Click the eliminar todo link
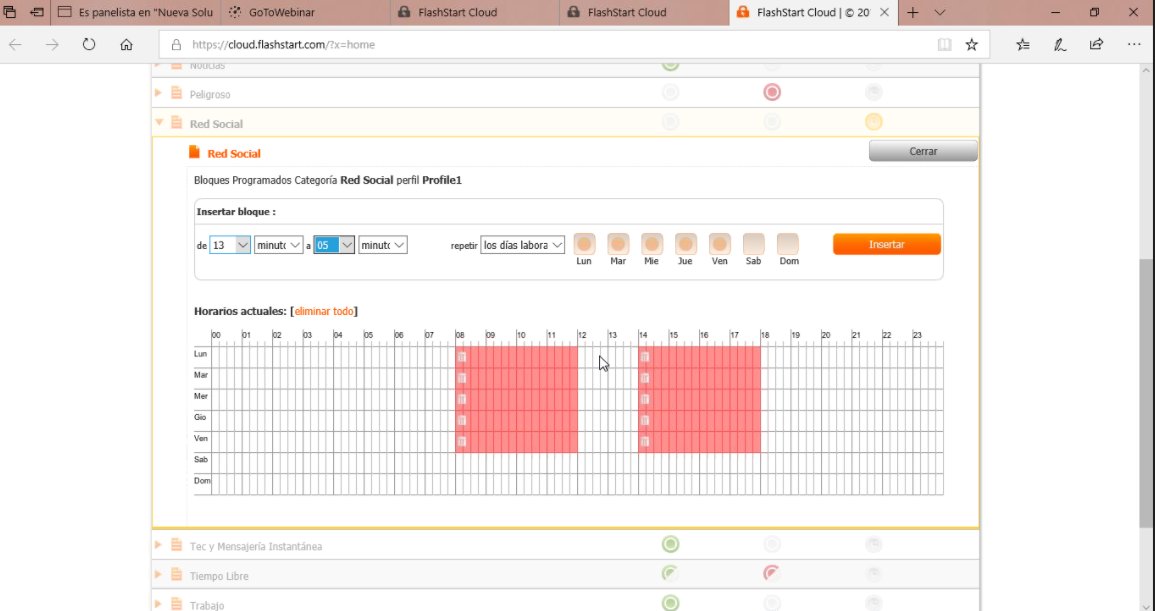1155x611 pixels. 323,311
